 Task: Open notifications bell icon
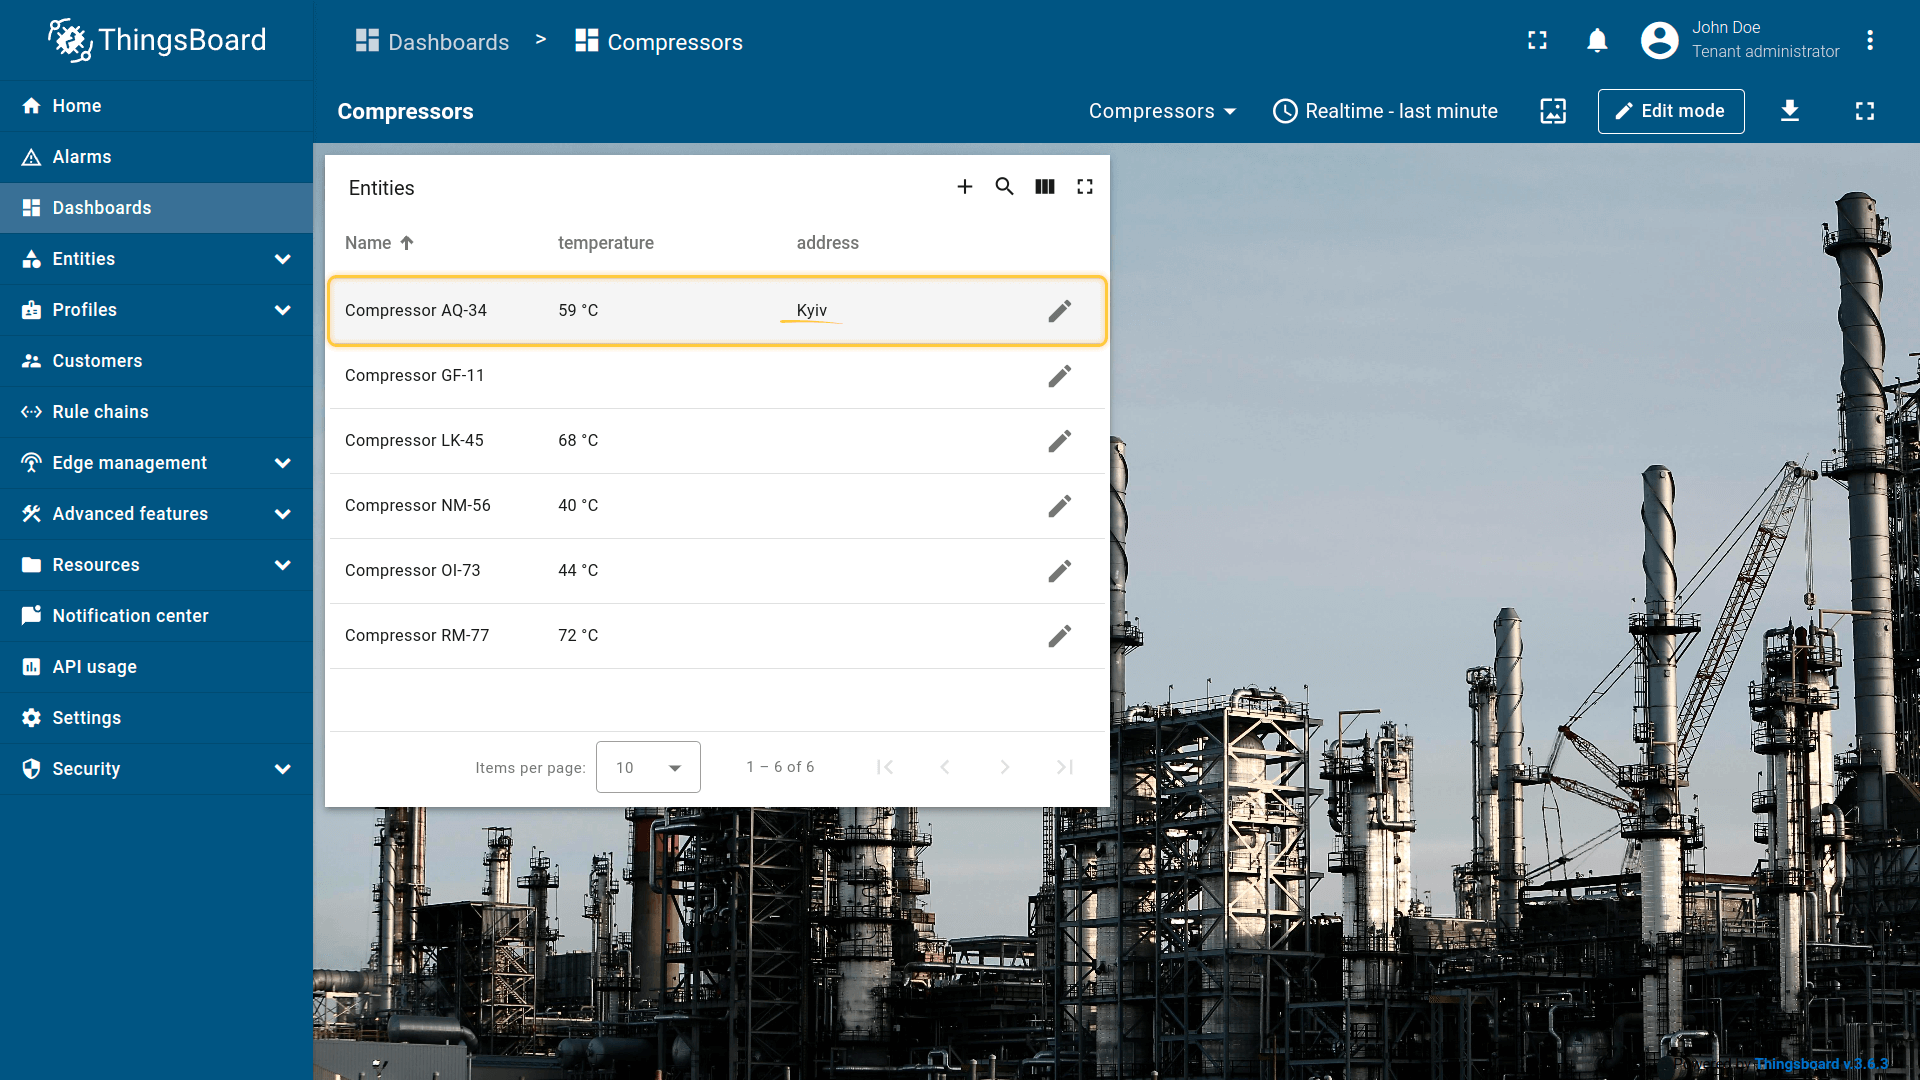(x=1597, y=41)
